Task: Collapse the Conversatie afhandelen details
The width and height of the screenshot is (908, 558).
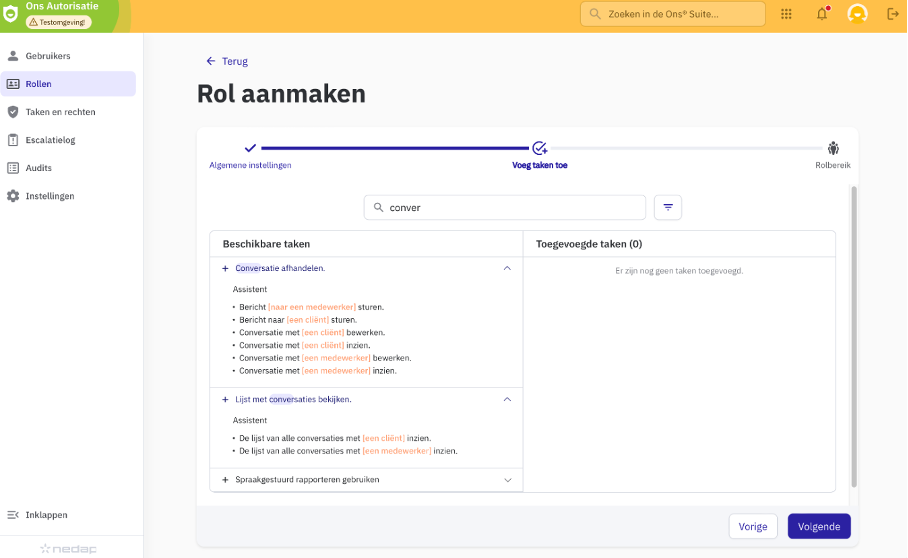Action: click(507, 268)
